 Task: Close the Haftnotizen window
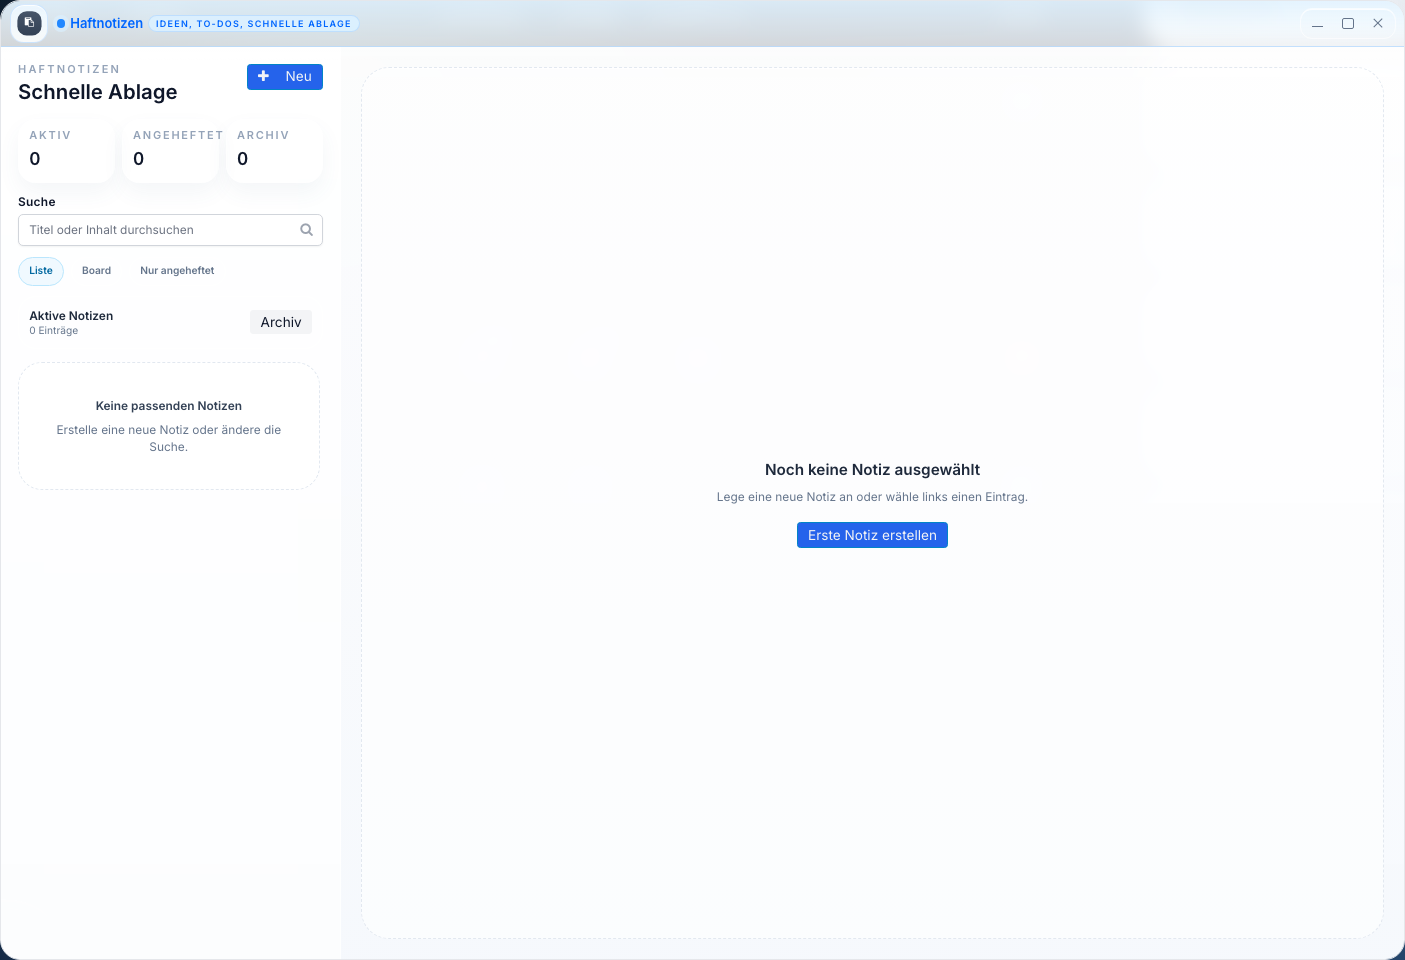[x=1377, y=24]
